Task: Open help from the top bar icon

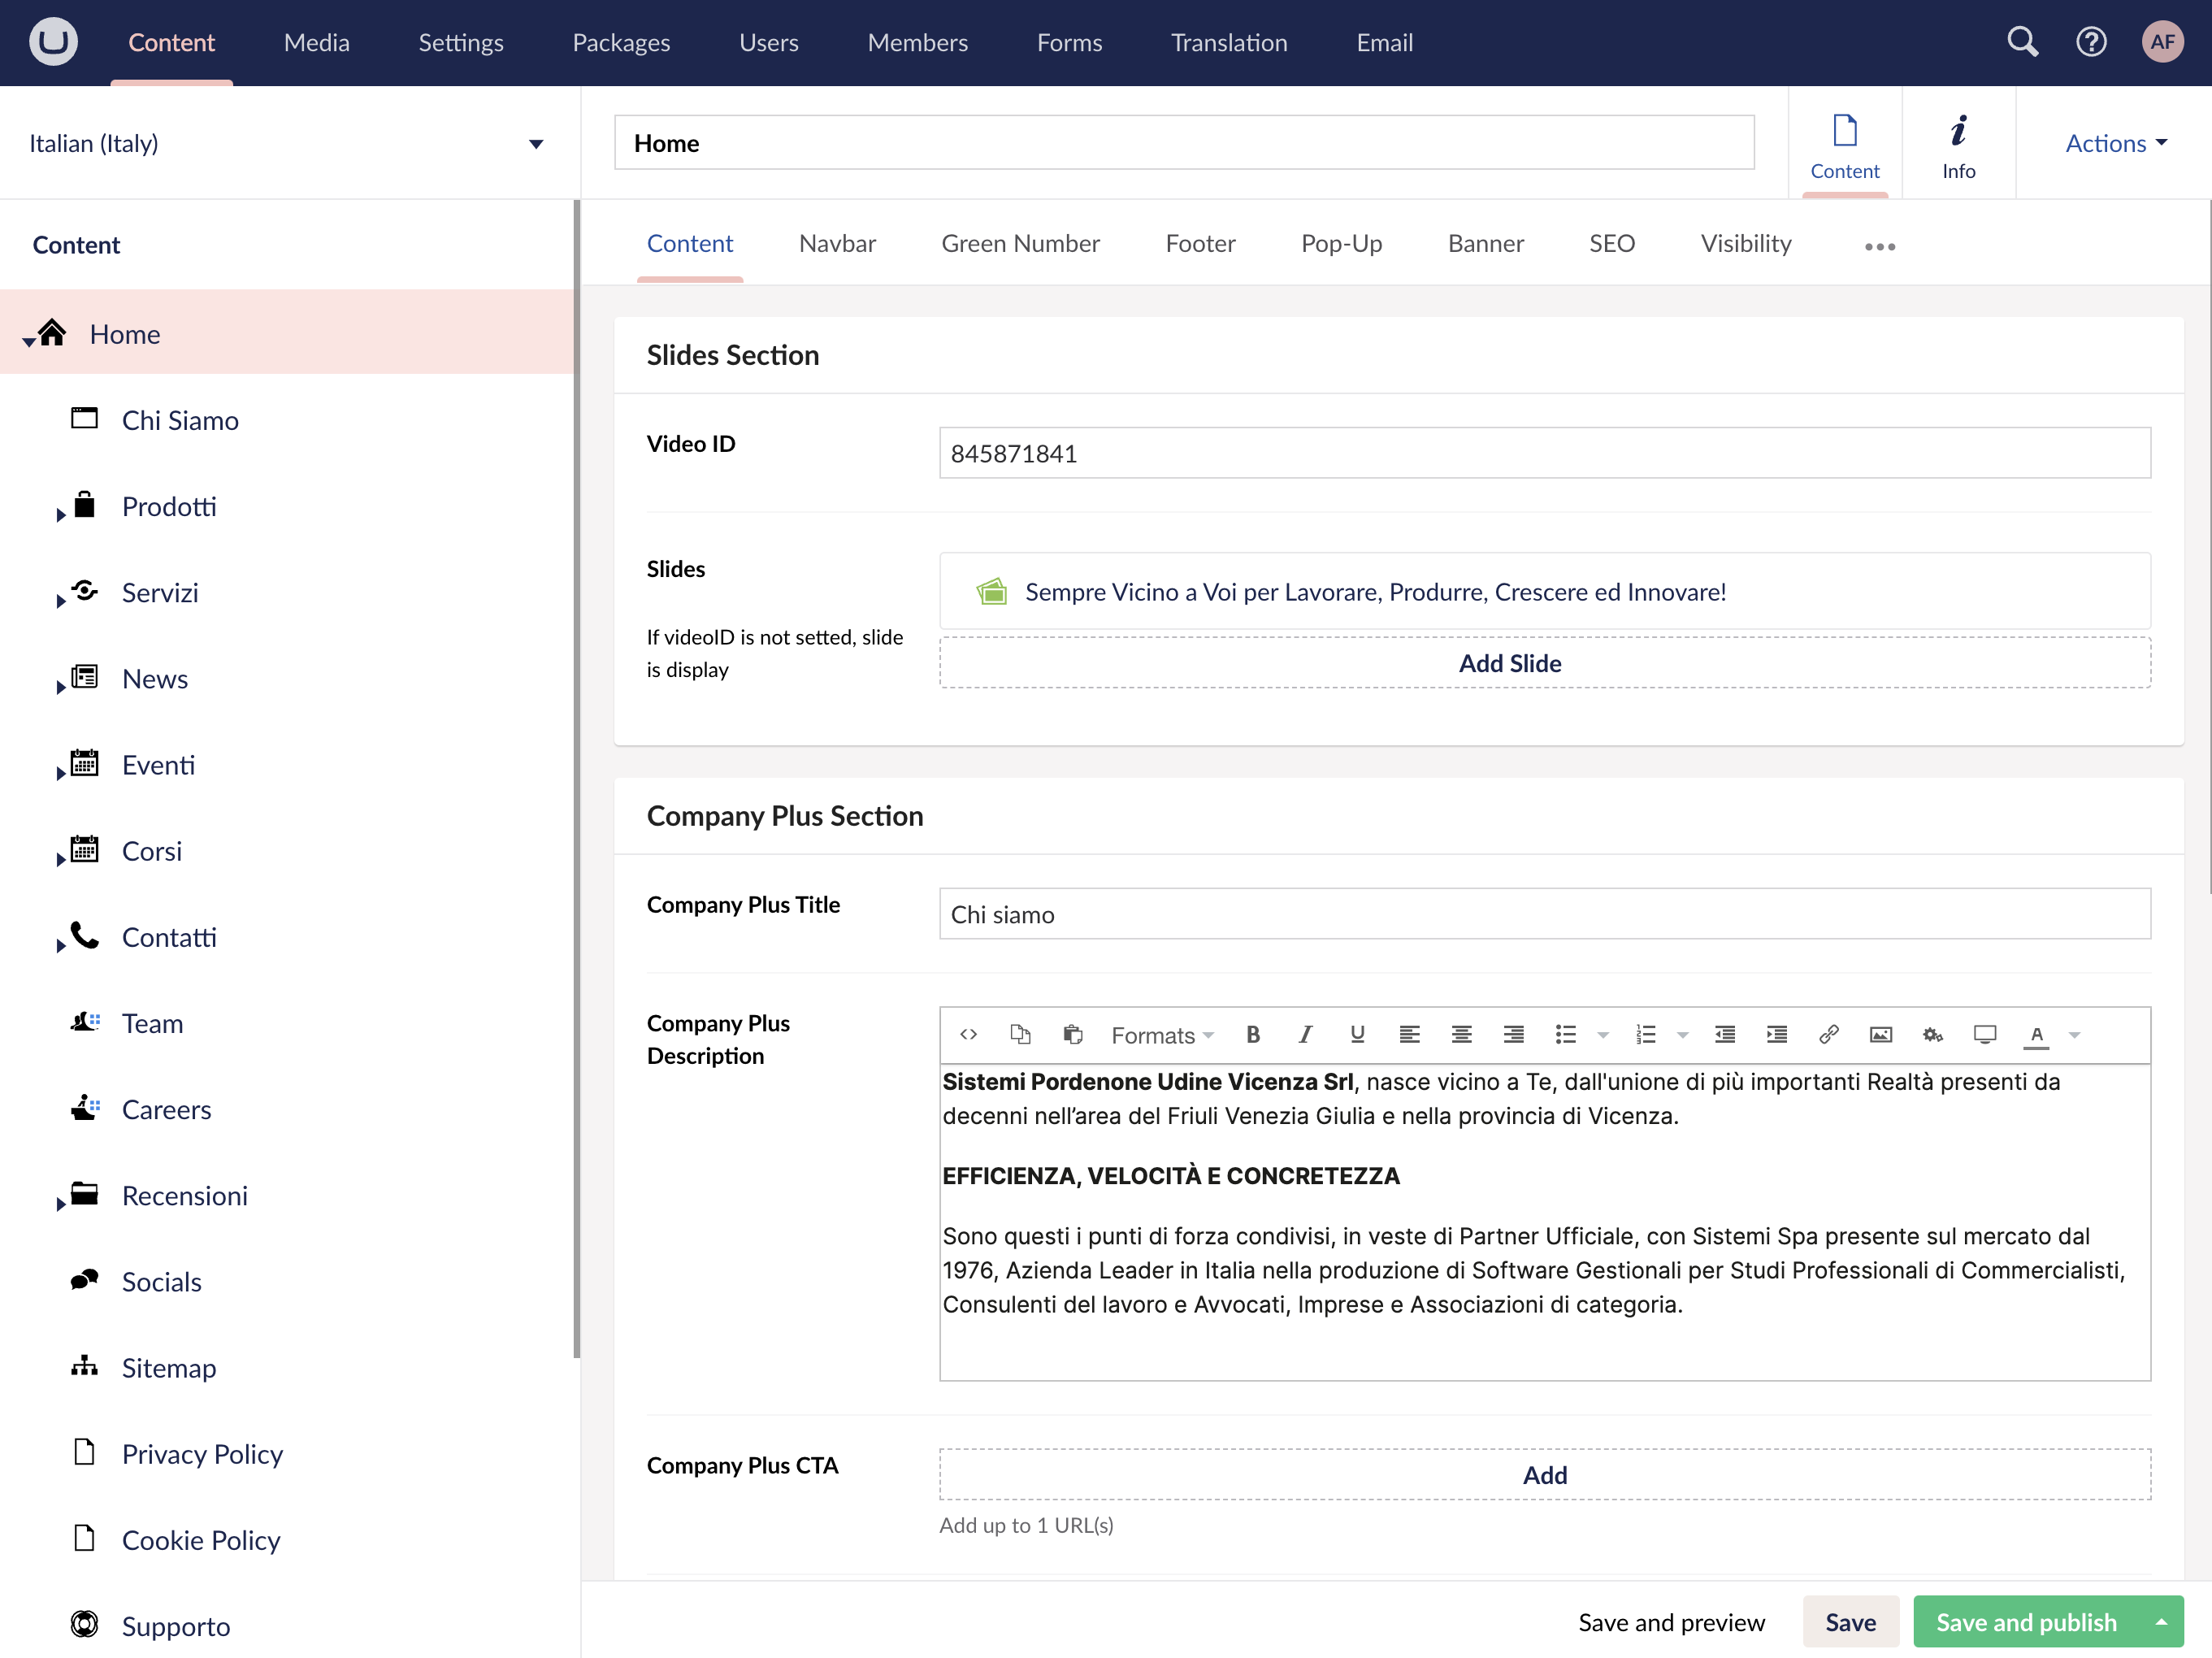Action: (x=2091, y=42)
